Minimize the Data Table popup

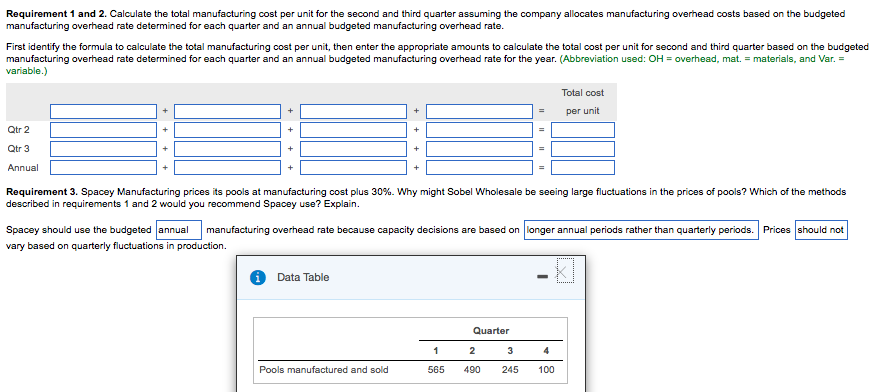[x=543, y=277]
